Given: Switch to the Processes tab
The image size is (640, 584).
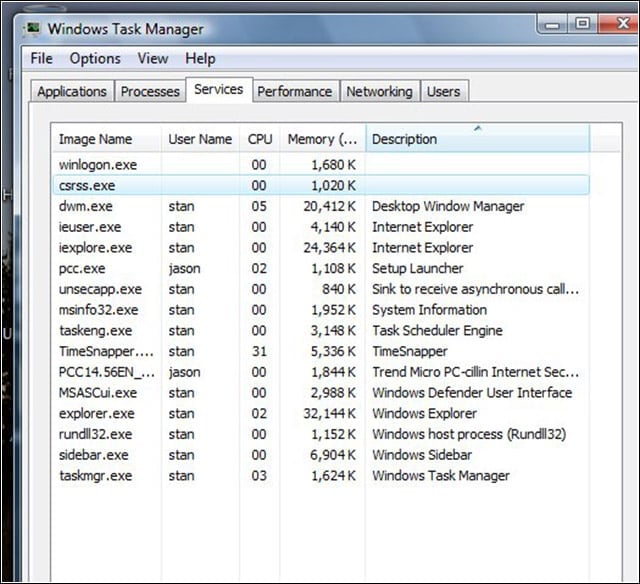Looking at the screenshot, I should 150,91.
